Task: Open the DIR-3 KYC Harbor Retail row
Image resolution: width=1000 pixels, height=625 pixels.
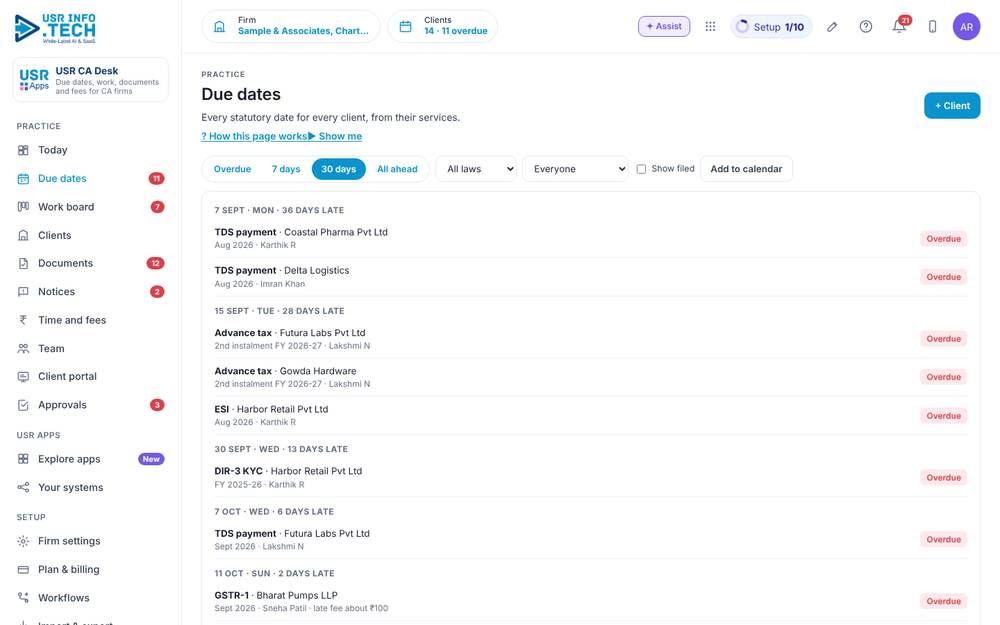Action: pos(591,478)
